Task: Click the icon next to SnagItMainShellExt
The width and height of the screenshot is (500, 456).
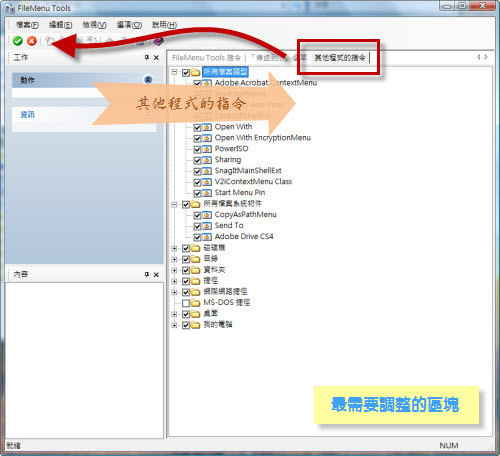Action: point(207,171)
